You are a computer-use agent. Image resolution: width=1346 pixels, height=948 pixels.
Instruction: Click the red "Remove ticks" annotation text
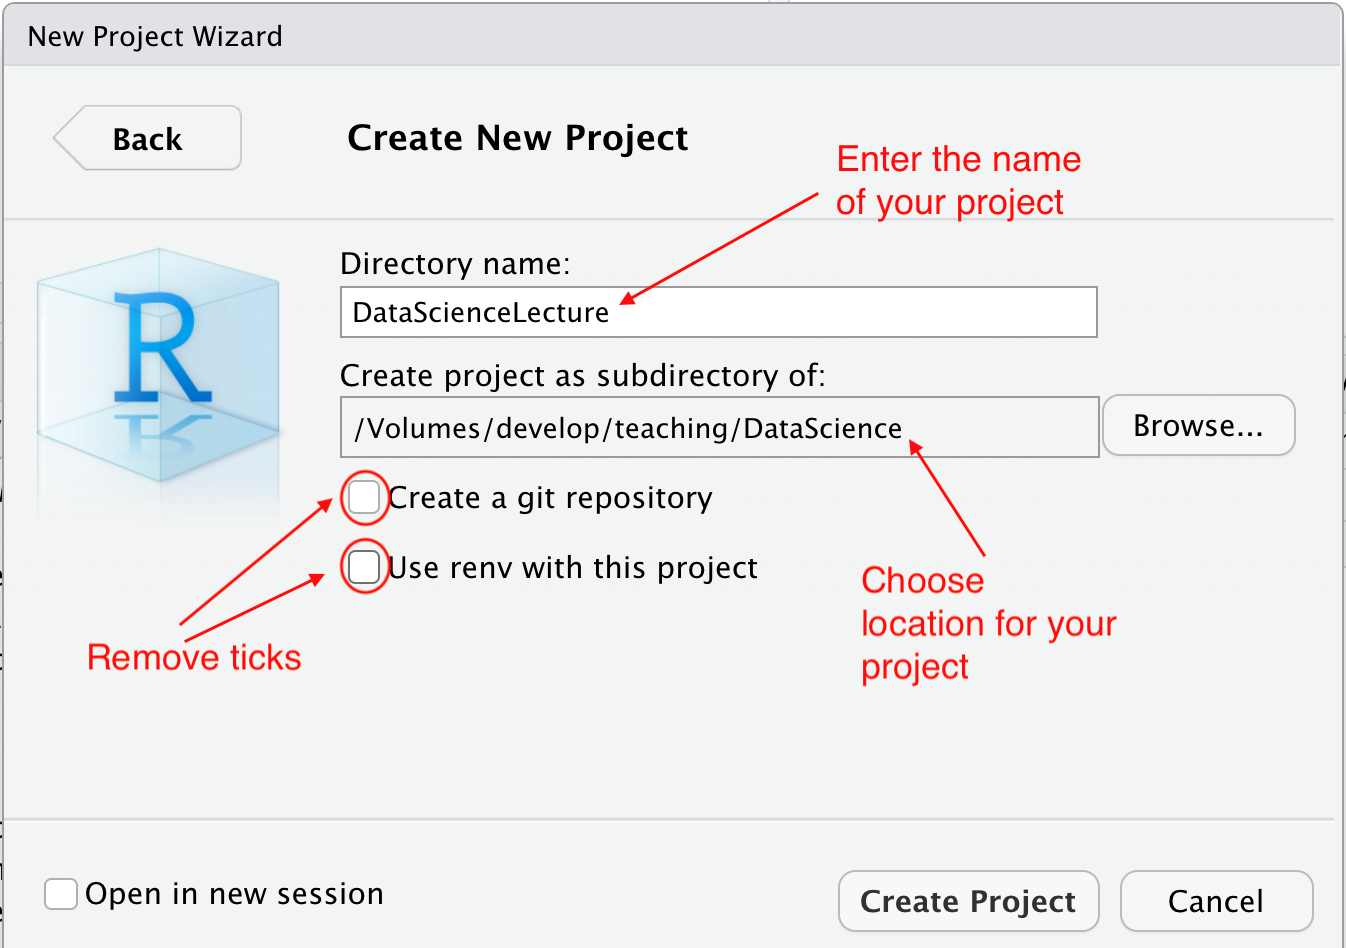194,658
